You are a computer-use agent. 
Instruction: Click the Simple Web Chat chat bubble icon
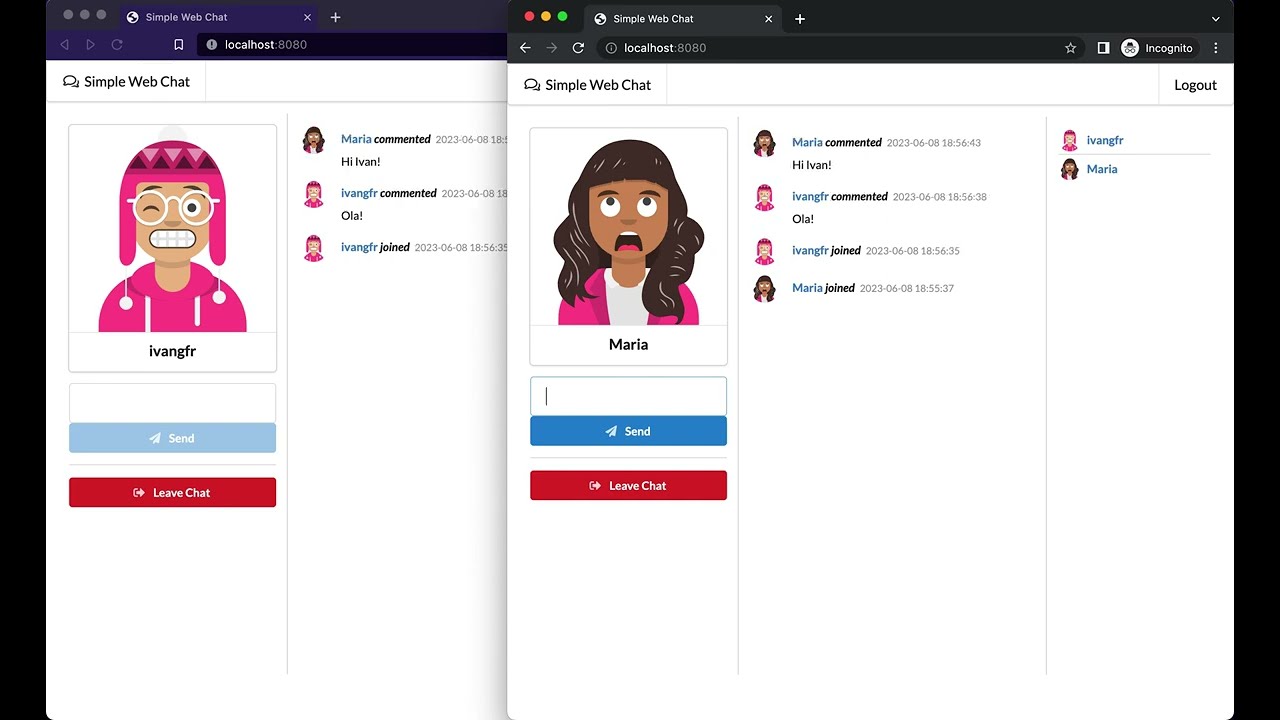click(531, 85)
